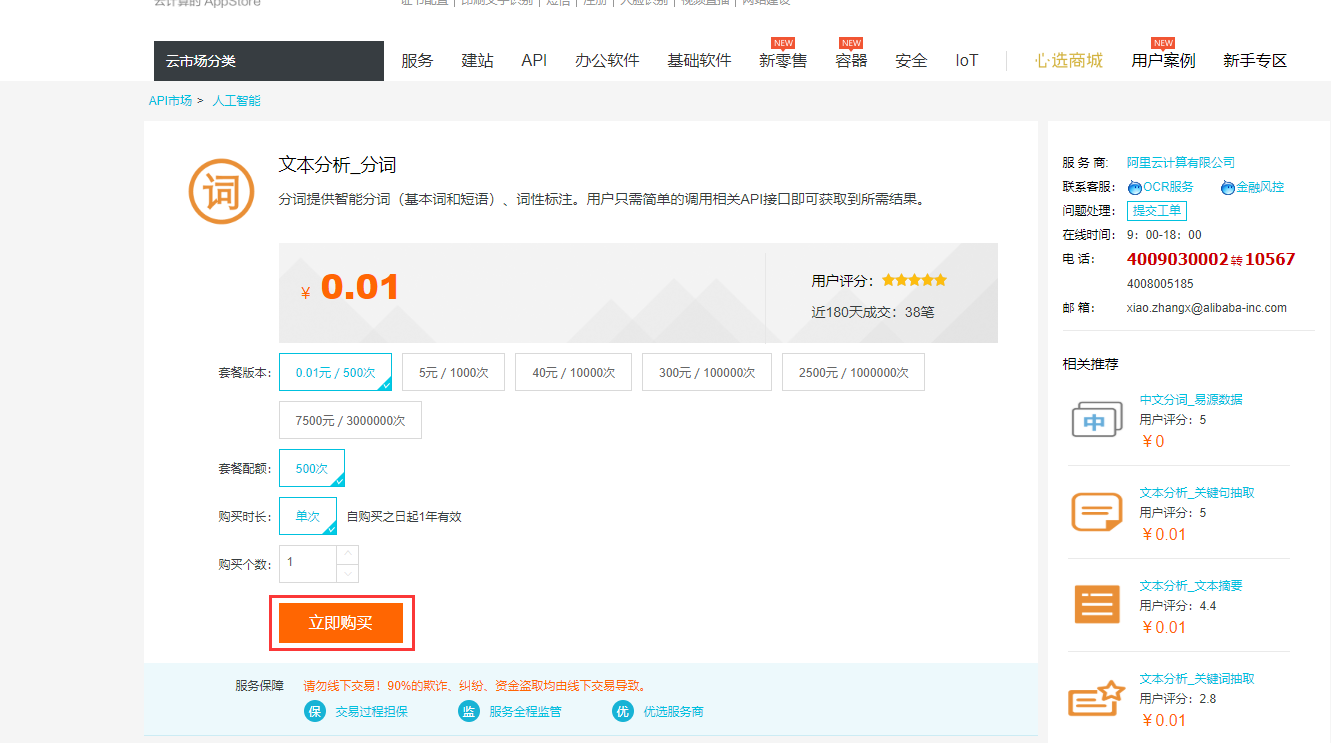Click the 服务全程监管 text label
The width and height of the screenshot is (1331, 743).
(525, 712)
